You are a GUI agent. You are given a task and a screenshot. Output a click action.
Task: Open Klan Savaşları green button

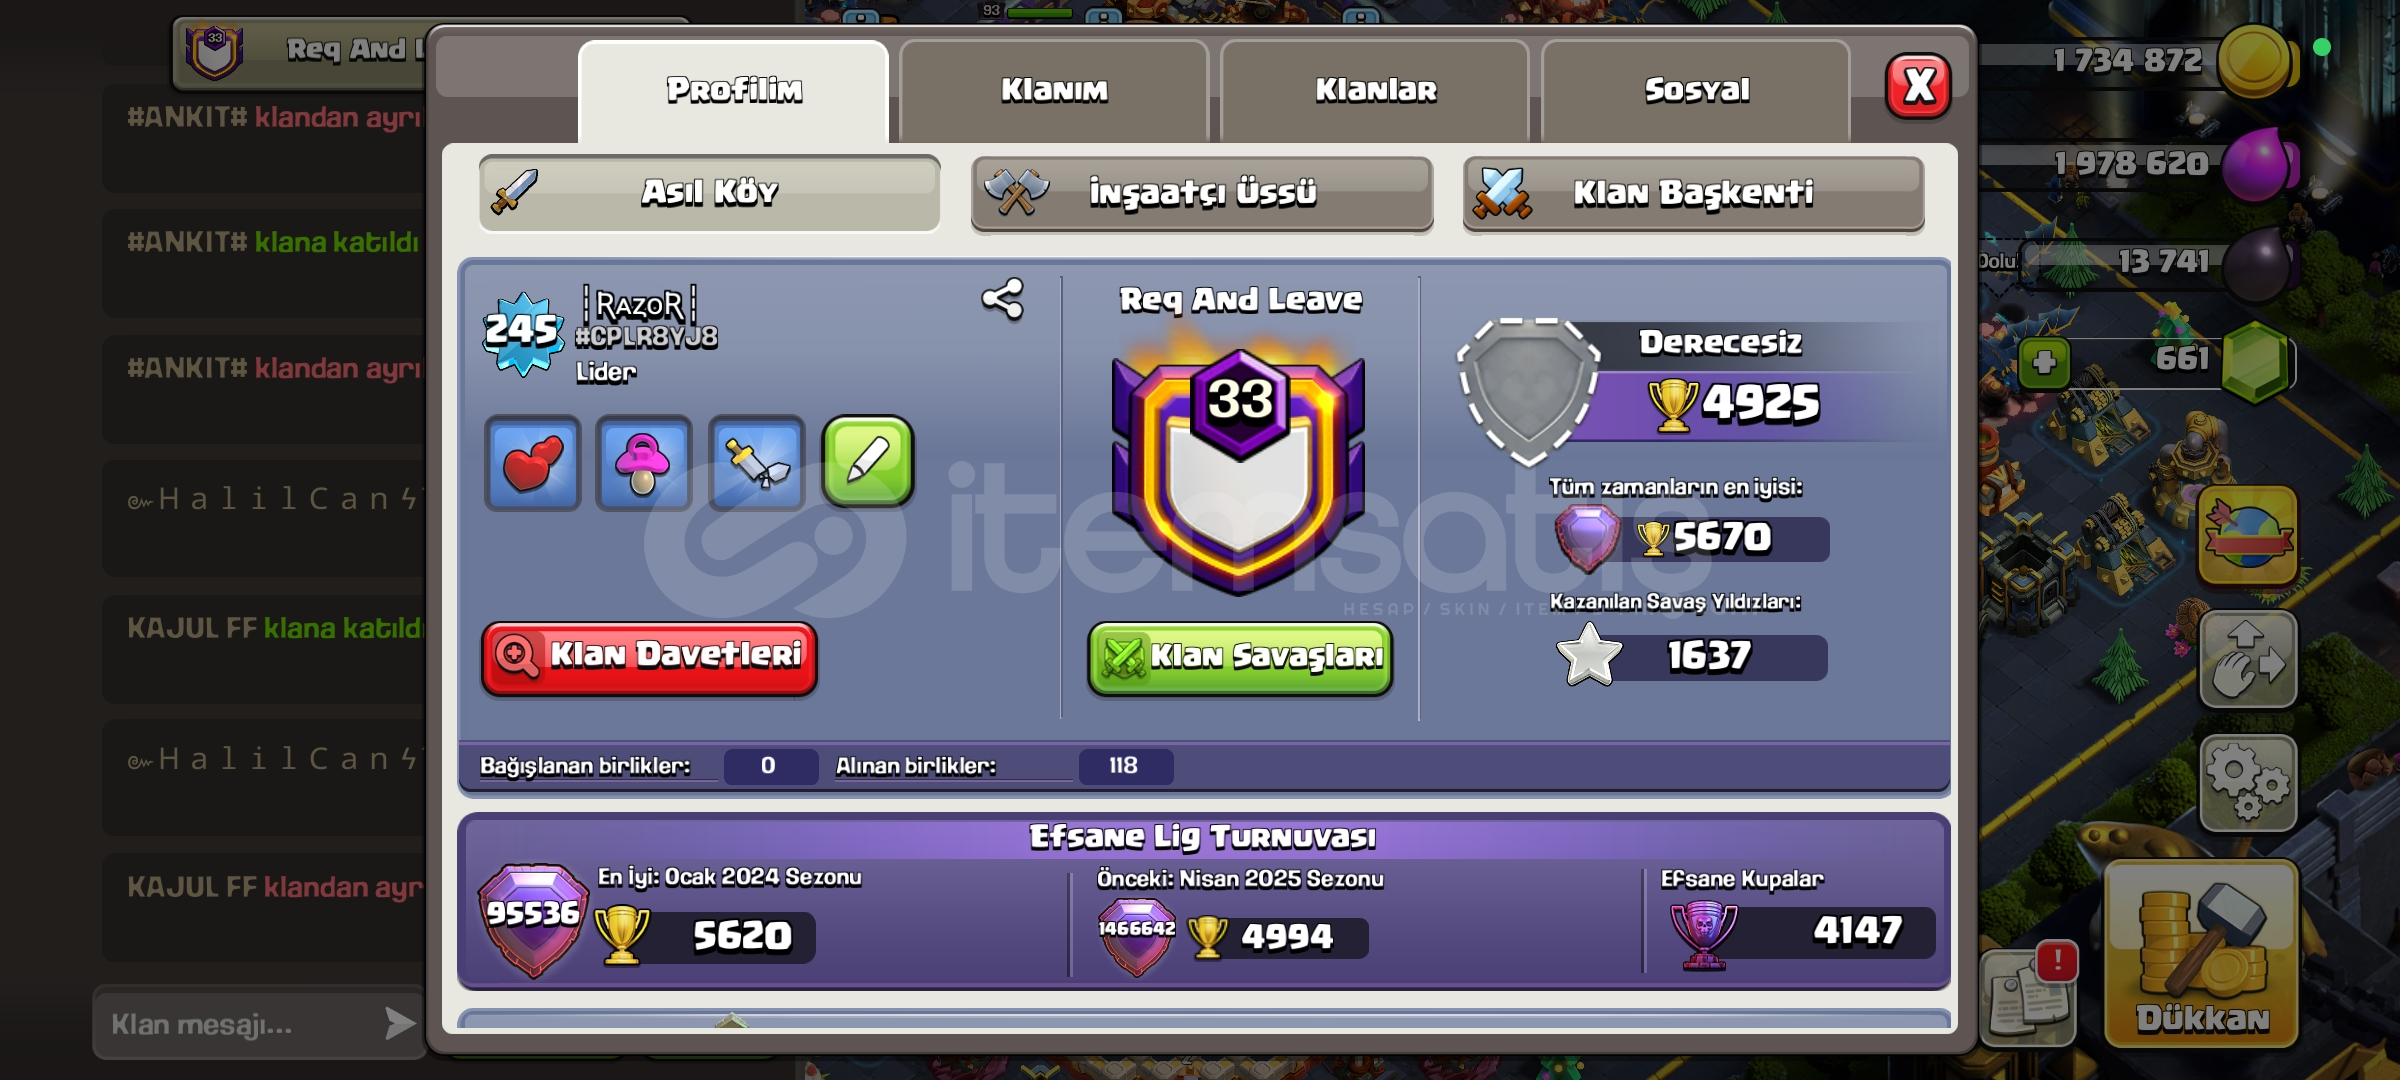click(1240, 657)
